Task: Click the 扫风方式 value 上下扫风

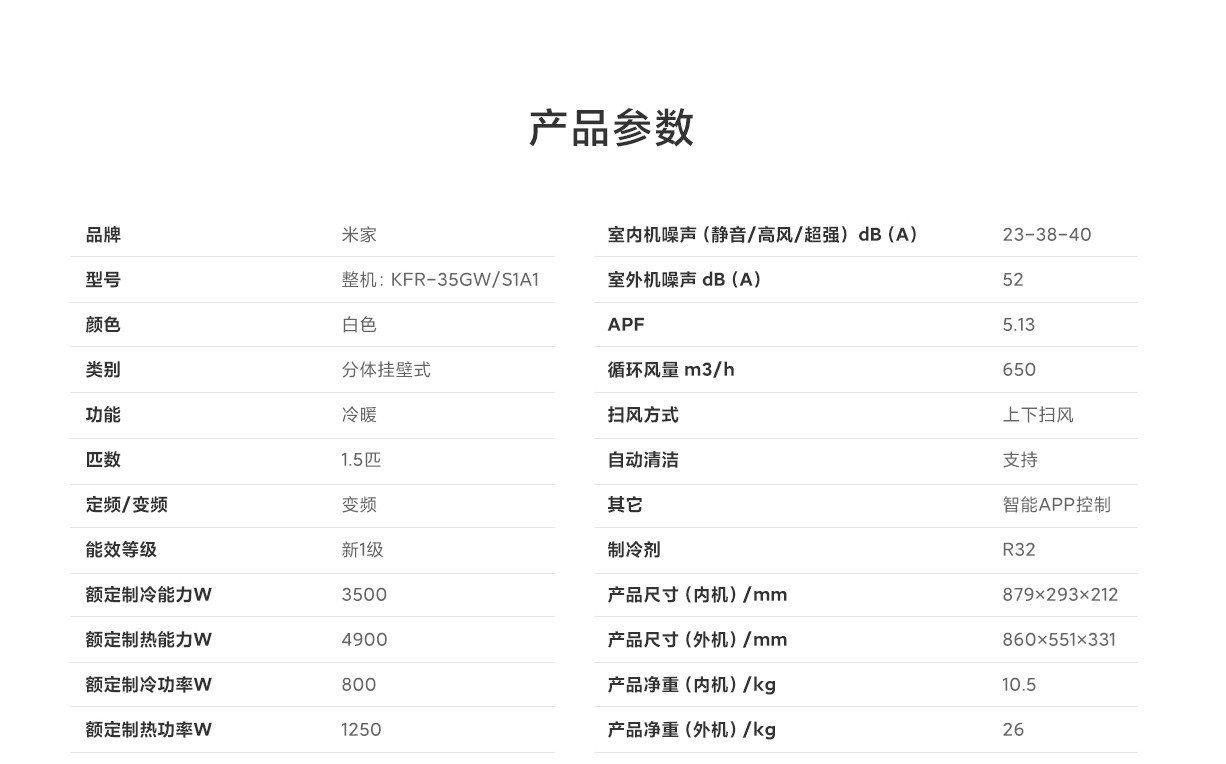Action: [x=1038, y=415]
